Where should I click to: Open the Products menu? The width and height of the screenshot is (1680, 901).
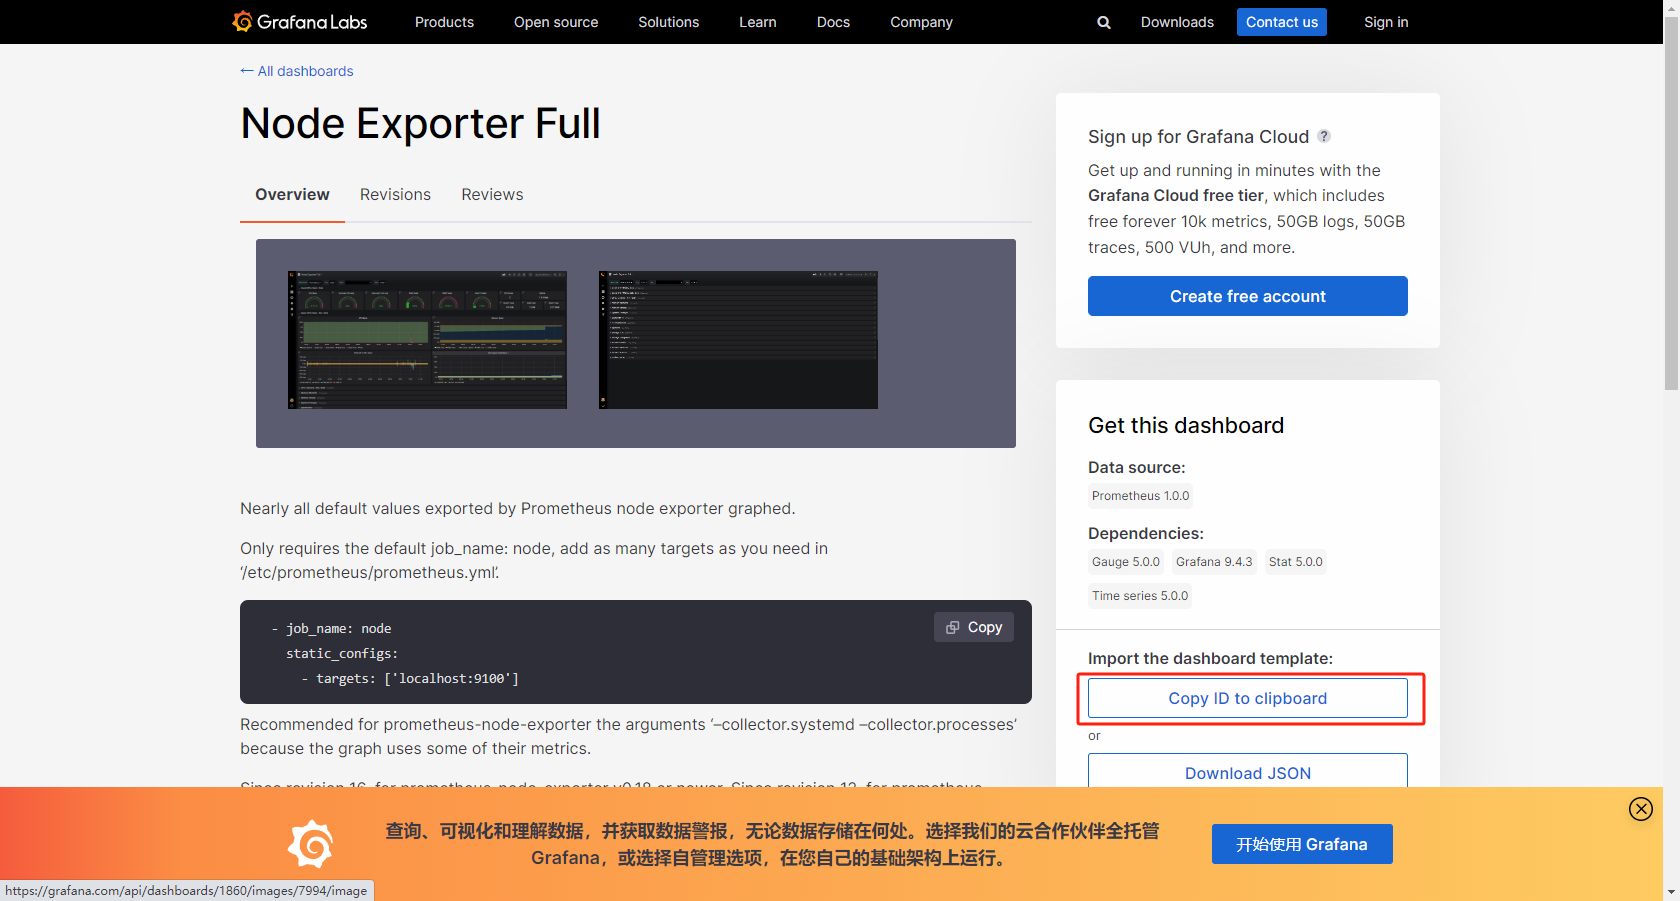point(444,22)
